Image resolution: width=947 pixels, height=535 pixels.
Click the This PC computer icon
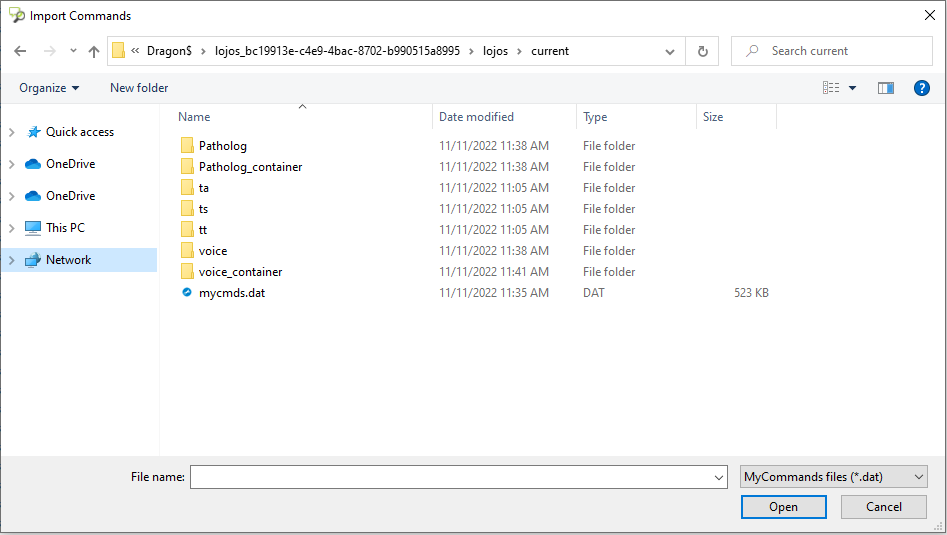click(33, 228)
